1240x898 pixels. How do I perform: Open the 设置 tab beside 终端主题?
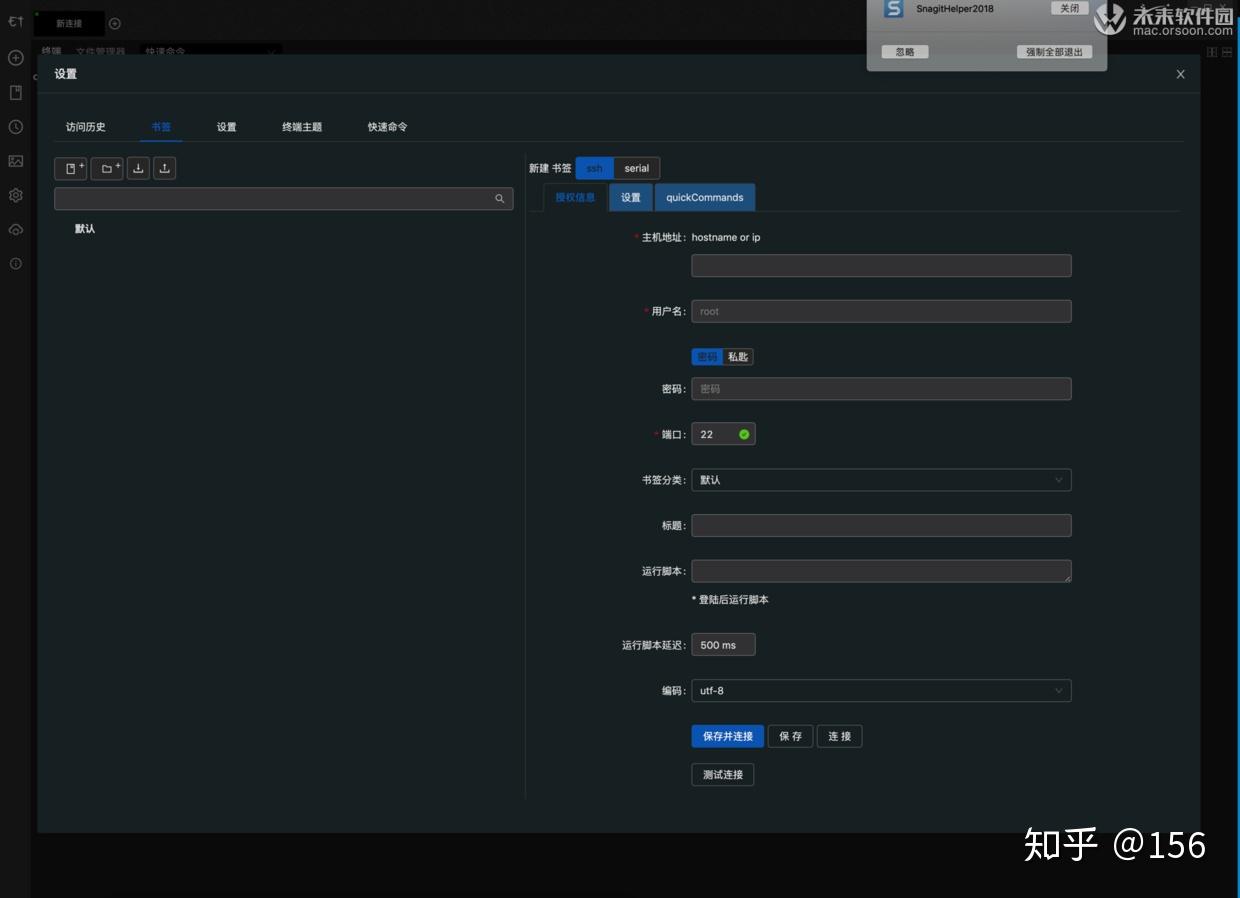227,127
